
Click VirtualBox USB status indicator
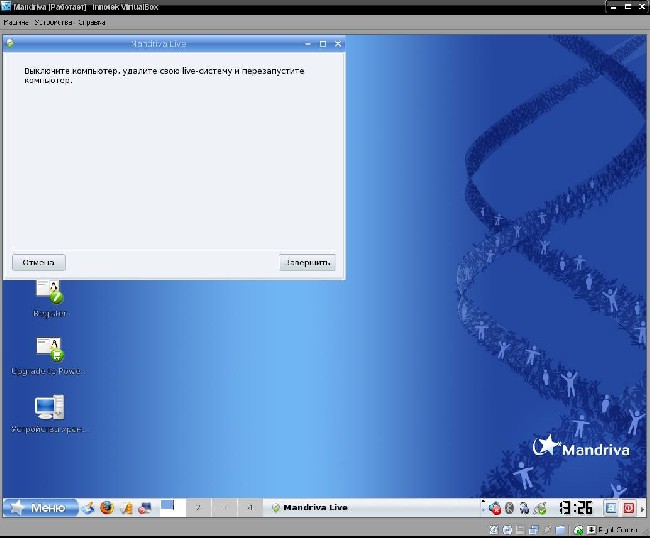[x=547, y=529]
